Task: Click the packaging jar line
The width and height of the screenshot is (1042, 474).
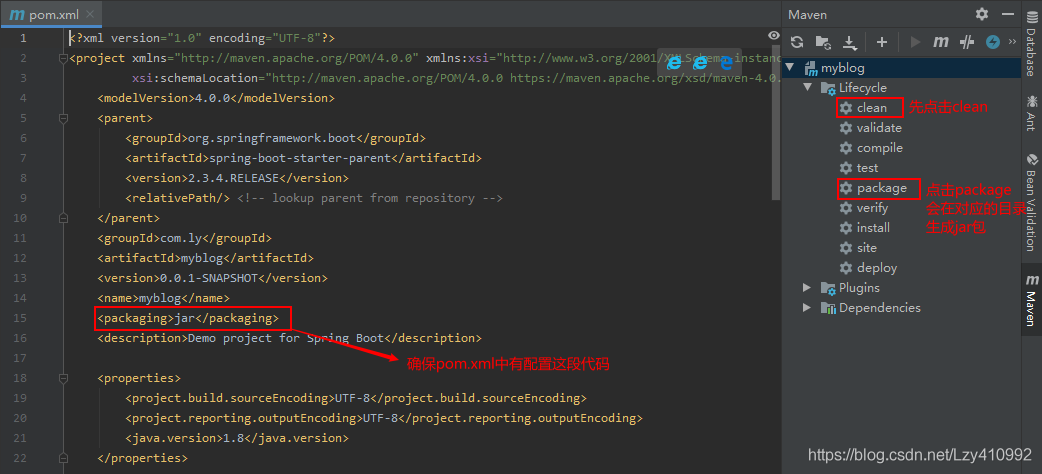Action: [188, 318]
